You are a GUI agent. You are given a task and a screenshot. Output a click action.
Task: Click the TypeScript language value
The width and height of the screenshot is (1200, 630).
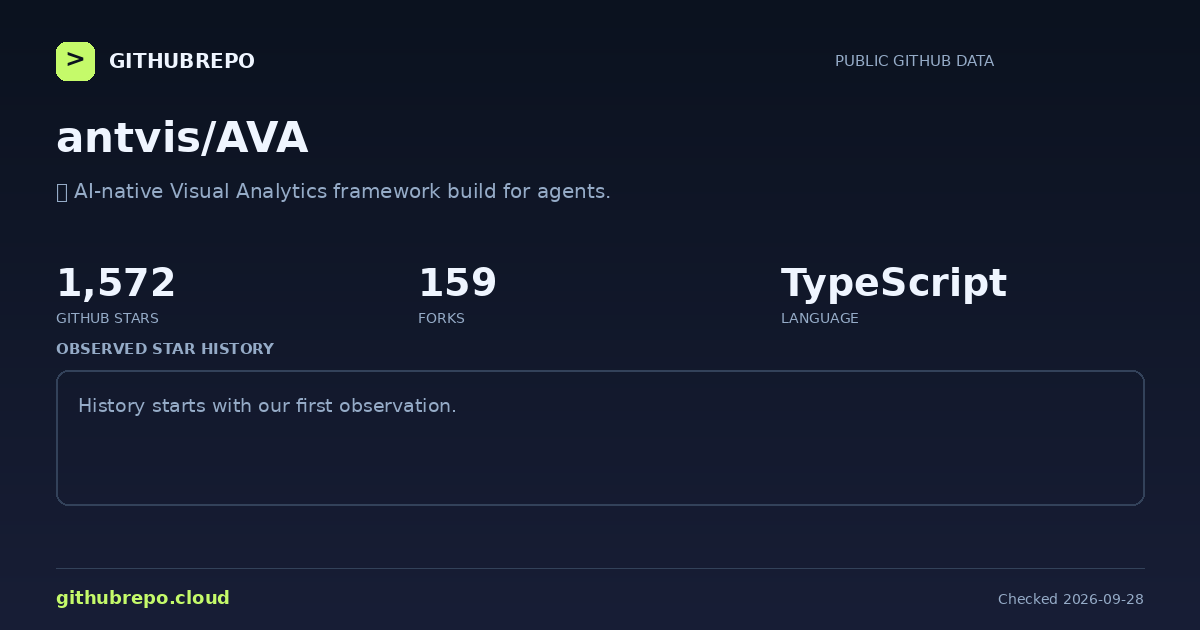click(x=893, y=284)
